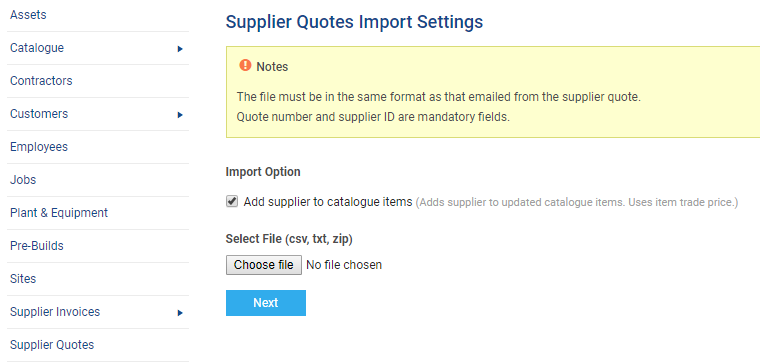Open Sites in the sidebar
This screenshot has height=364, width=760.
click(x=23, y=279)
